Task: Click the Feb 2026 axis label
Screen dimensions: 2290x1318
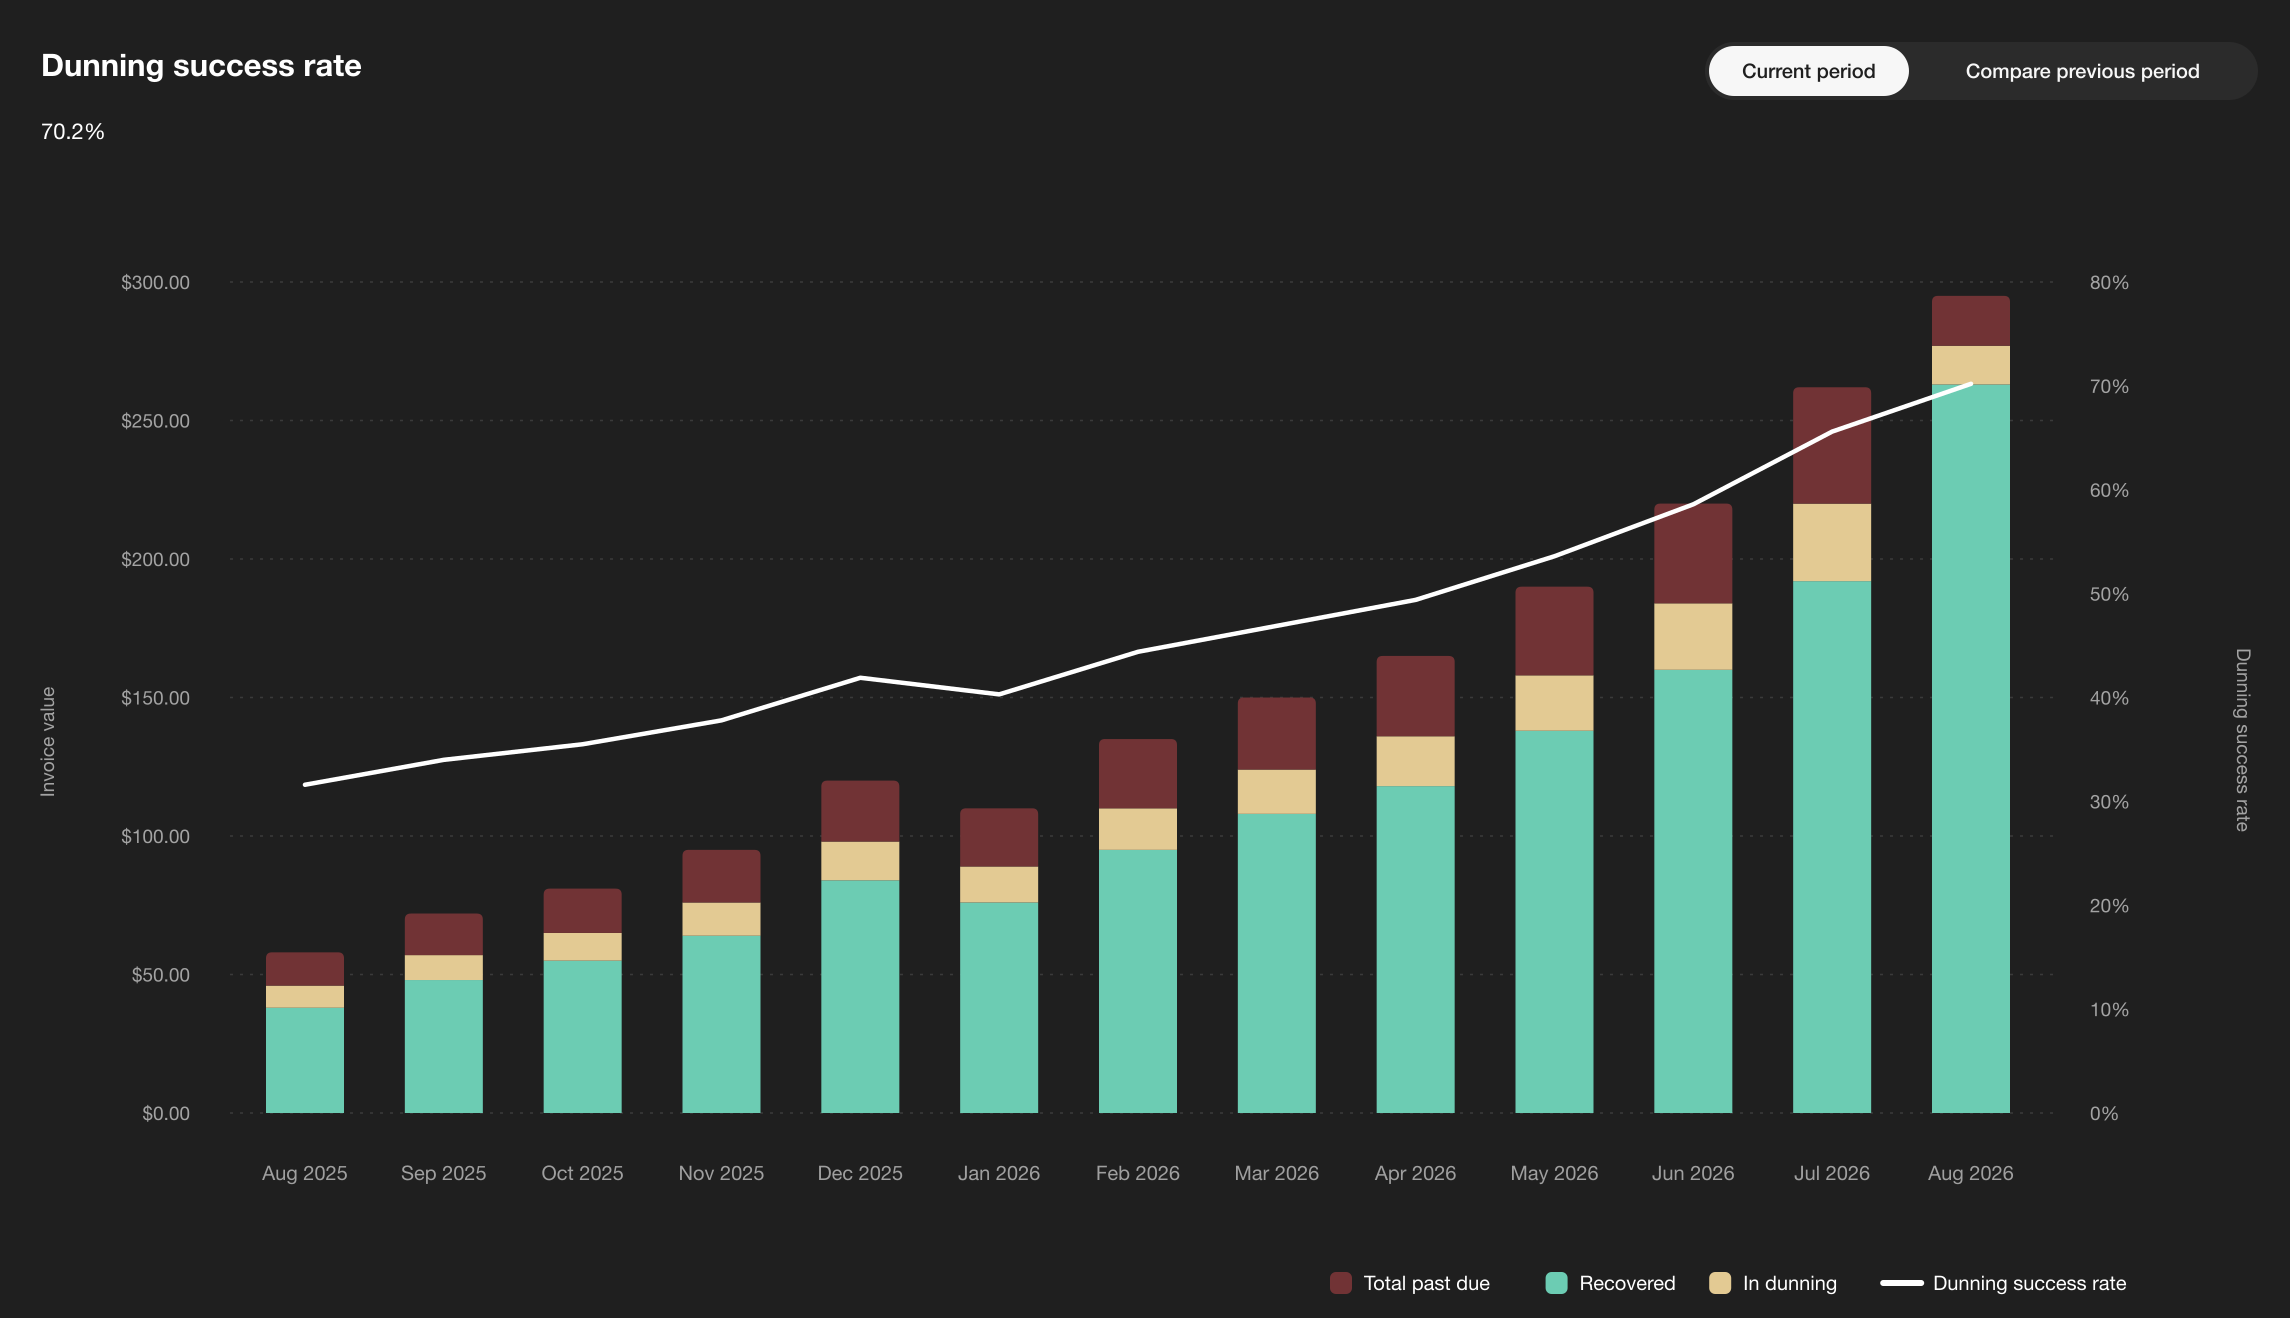Action: [1138, 1173]
